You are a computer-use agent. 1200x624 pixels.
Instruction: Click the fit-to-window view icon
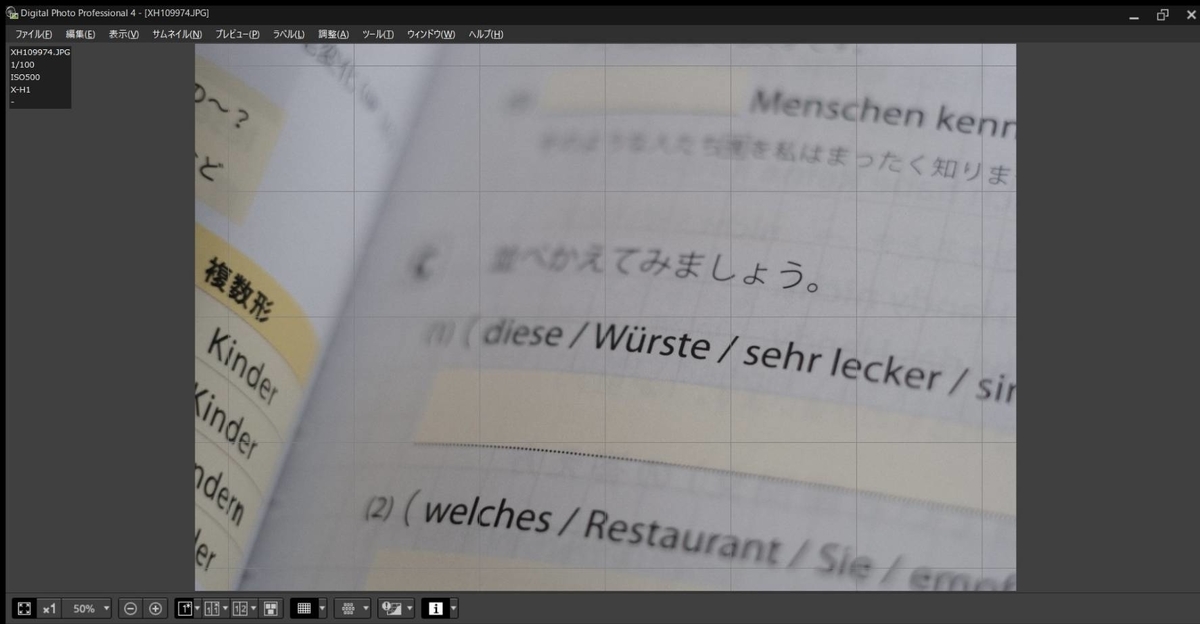click(24, 608)
